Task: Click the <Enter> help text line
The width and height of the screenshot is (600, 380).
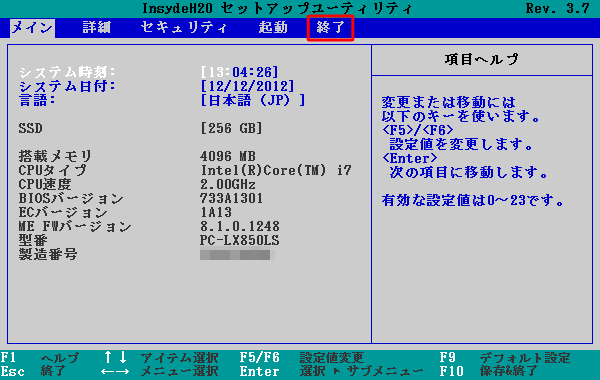Action: click(409, 158)
